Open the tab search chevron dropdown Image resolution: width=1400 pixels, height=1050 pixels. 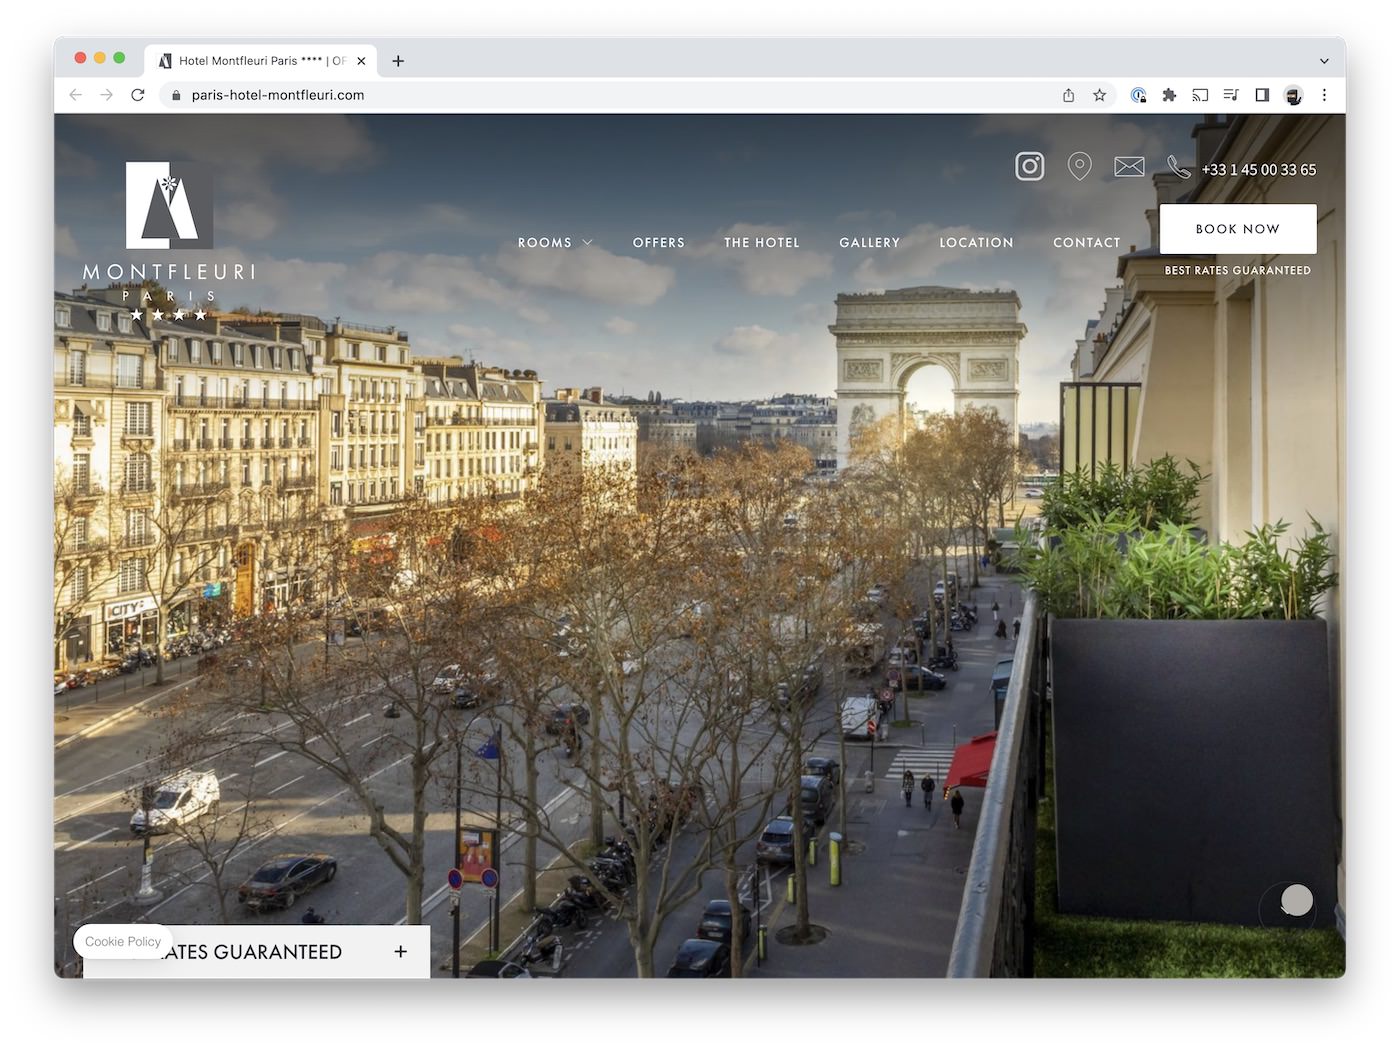(x=1324, y=61)
